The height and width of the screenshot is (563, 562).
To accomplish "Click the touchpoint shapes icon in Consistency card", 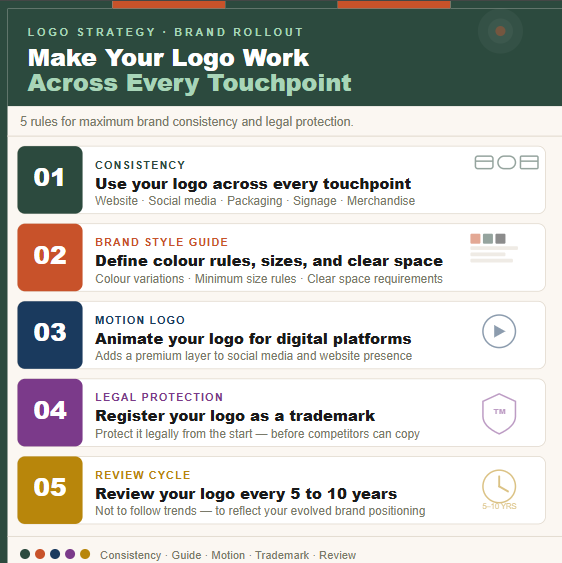I will tap(506, 162).
